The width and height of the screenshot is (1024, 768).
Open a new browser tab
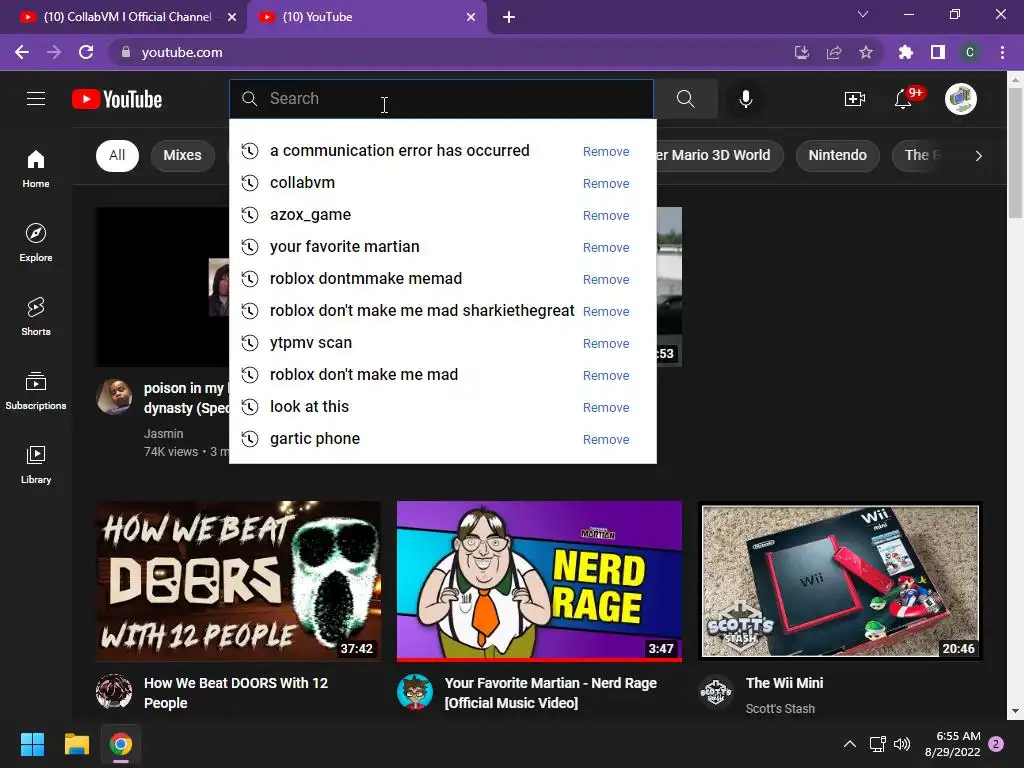click(x=509, y=17)
